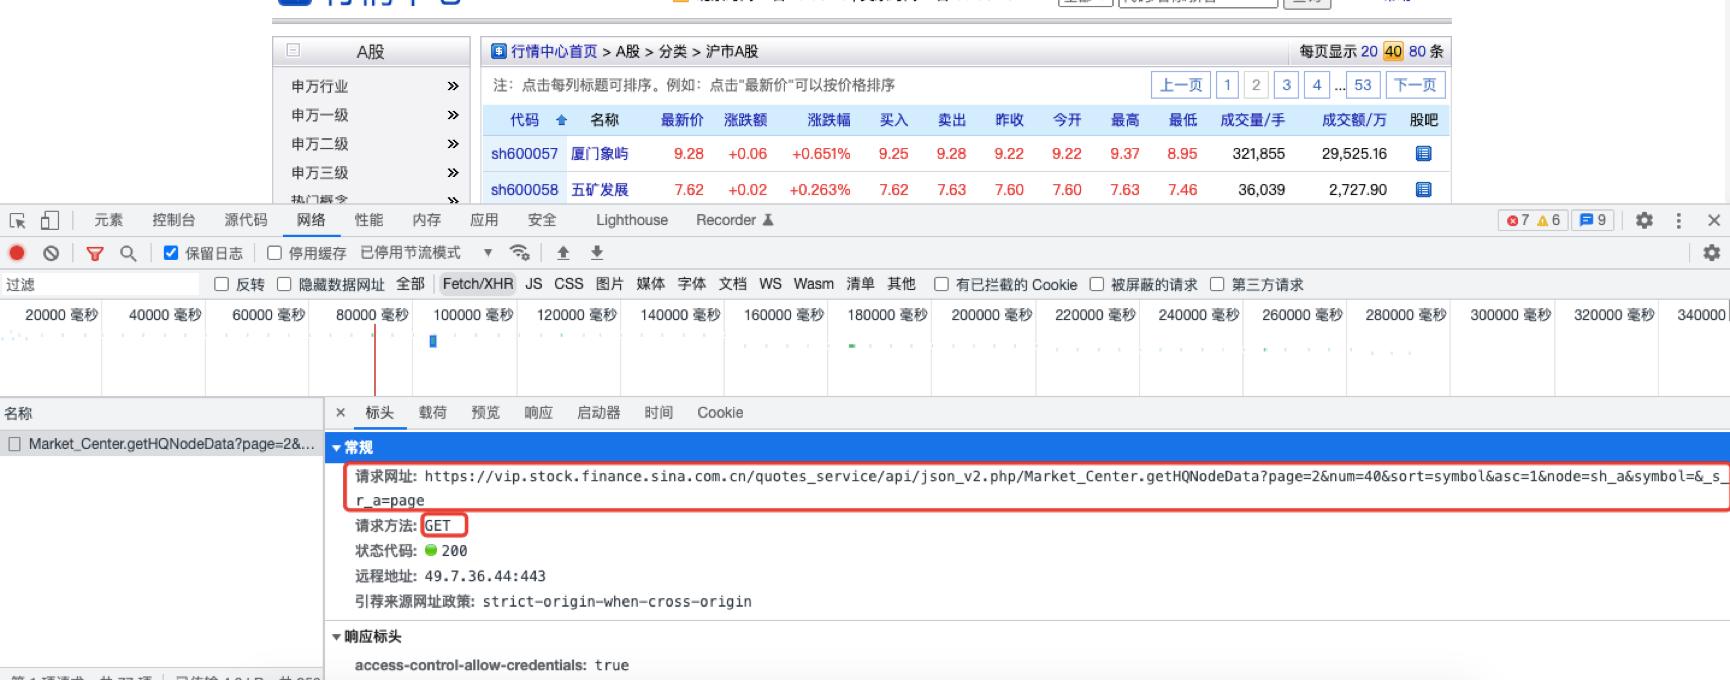Close the request details pane

coord(341,412)
